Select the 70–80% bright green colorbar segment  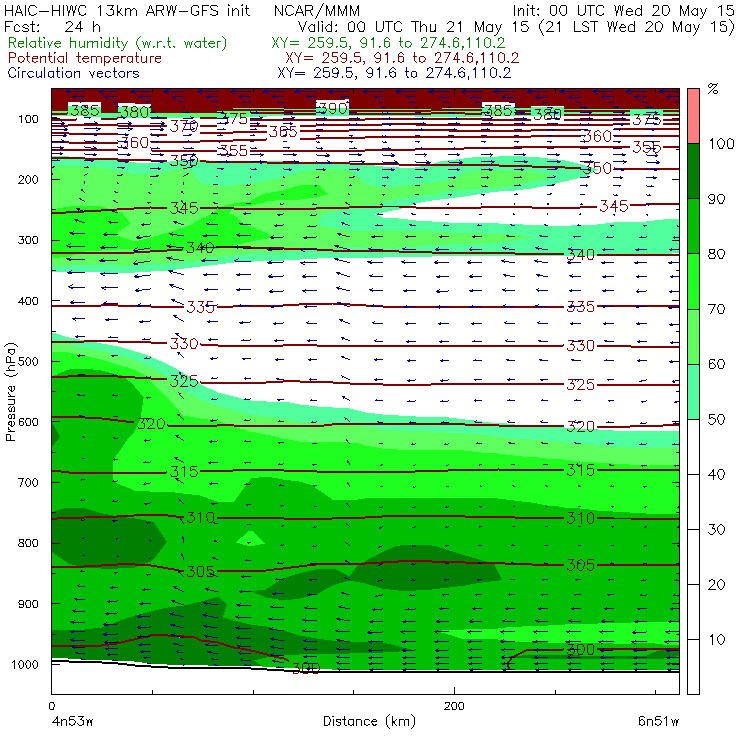(x=693, y=281)
